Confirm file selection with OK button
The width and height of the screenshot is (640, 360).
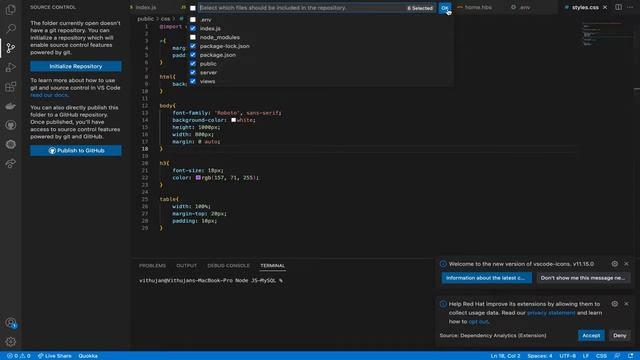pyautogui.click(x=444, y=8)
